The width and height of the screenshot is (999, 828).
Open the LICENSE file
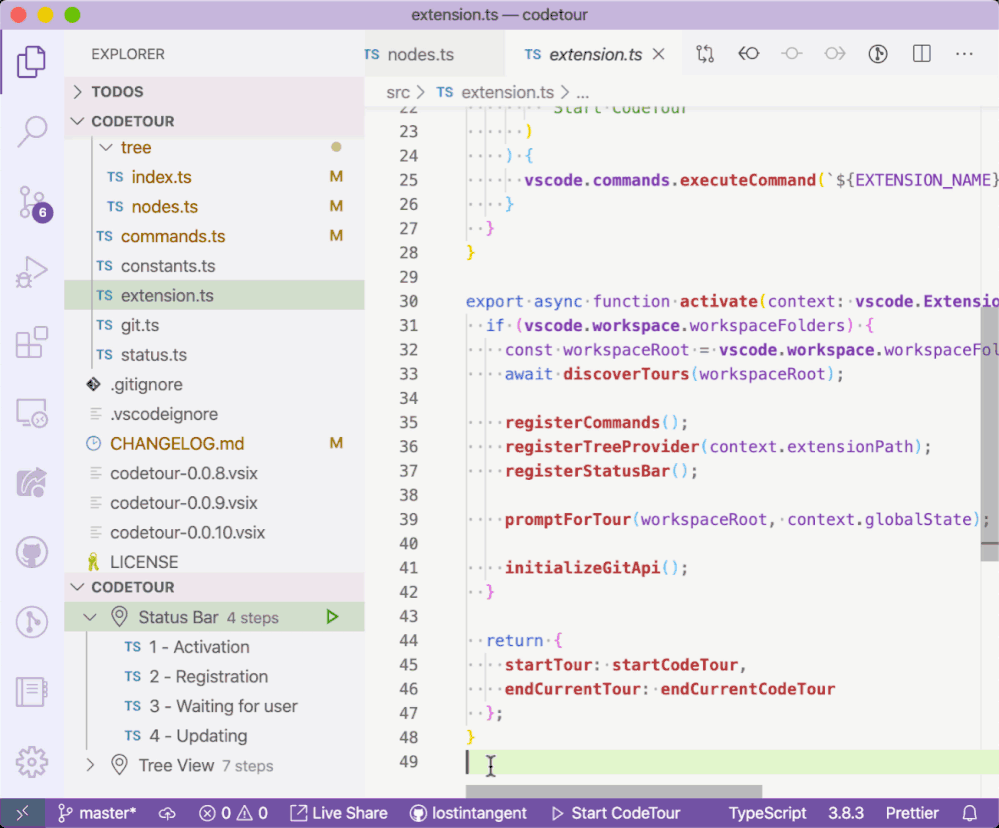[214, 562]
